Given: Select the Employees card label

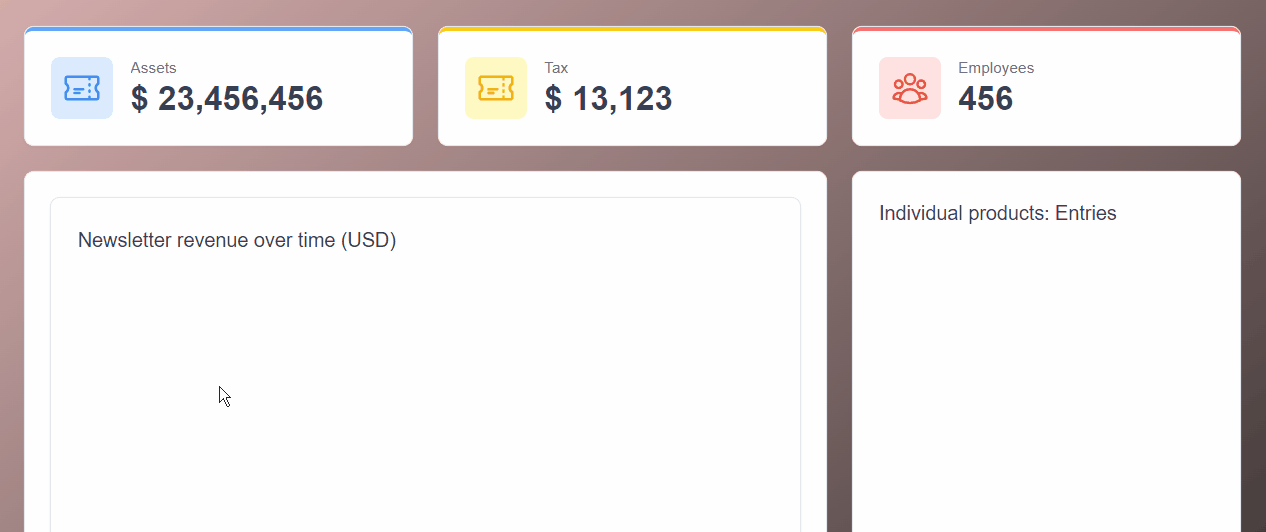Looking at the screenshot, I should pyautogui.click(x=996, y=68).
